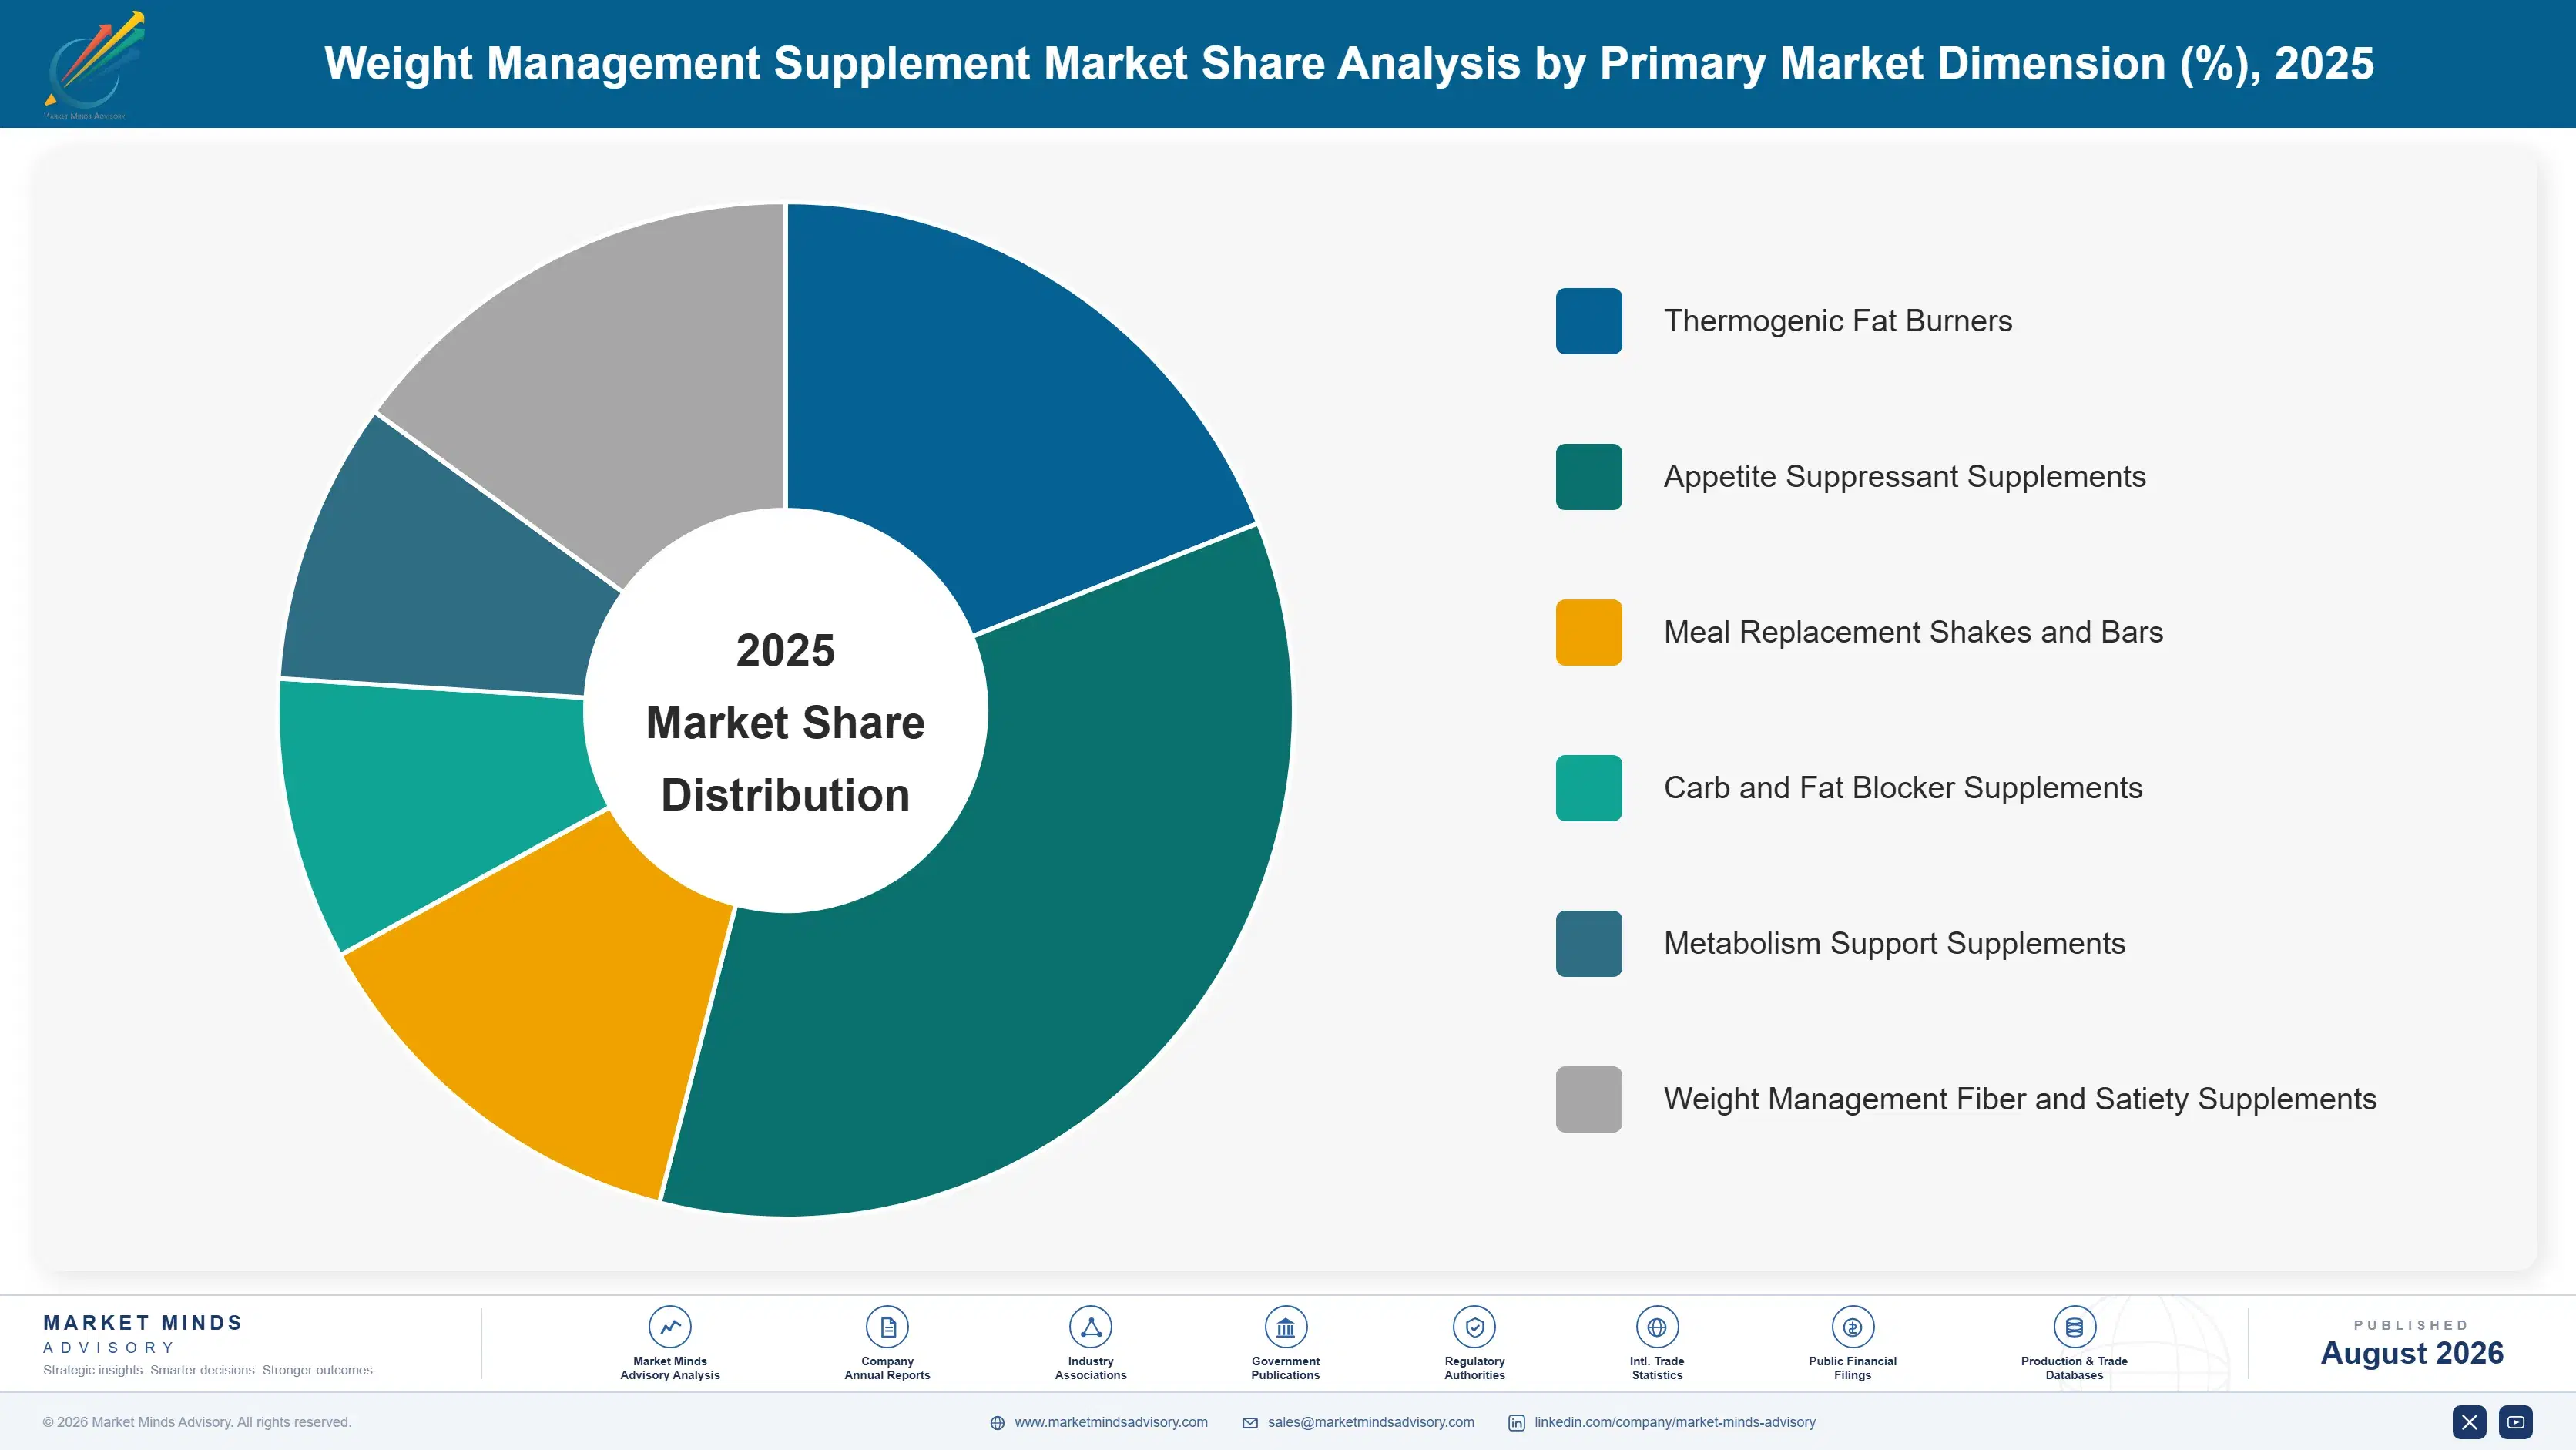Click the 'Thermogenic Fat Burners' legend label
The width and height of the screenshot is (2576, 1450).
tap(1837, 321)
